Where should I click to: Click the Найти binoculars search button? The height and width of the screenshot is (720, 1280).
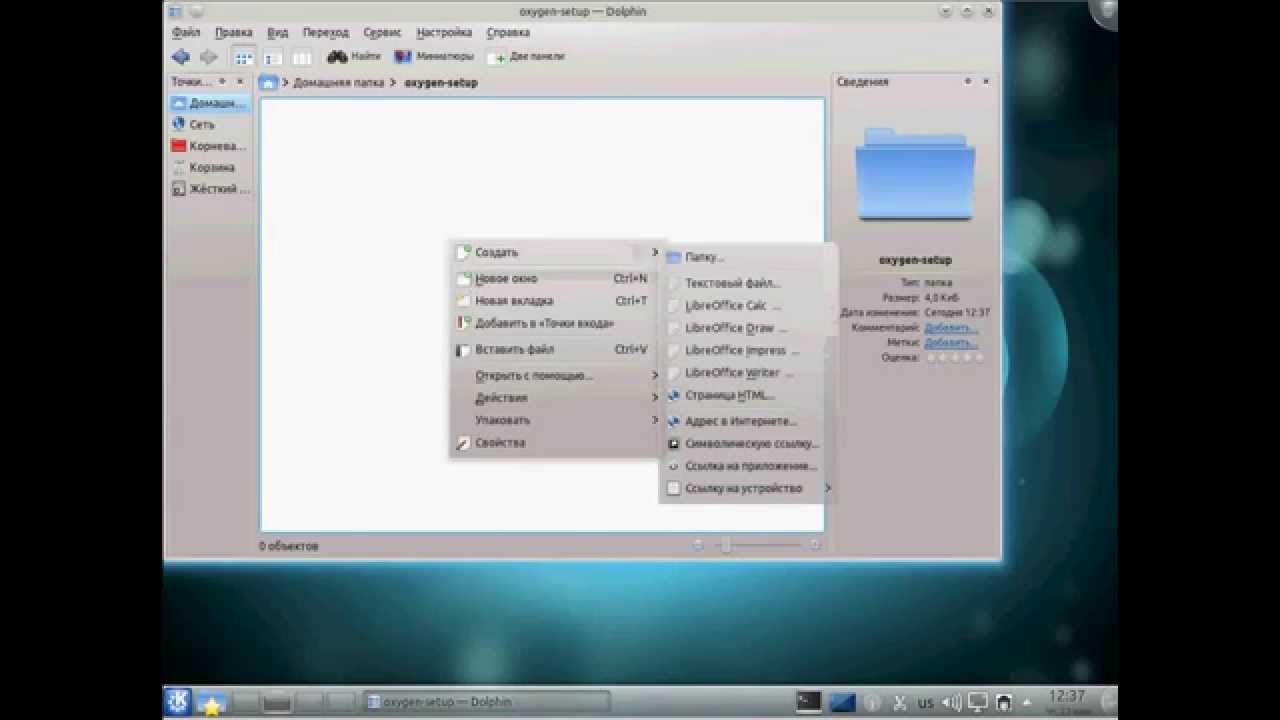tap(354, 57)
